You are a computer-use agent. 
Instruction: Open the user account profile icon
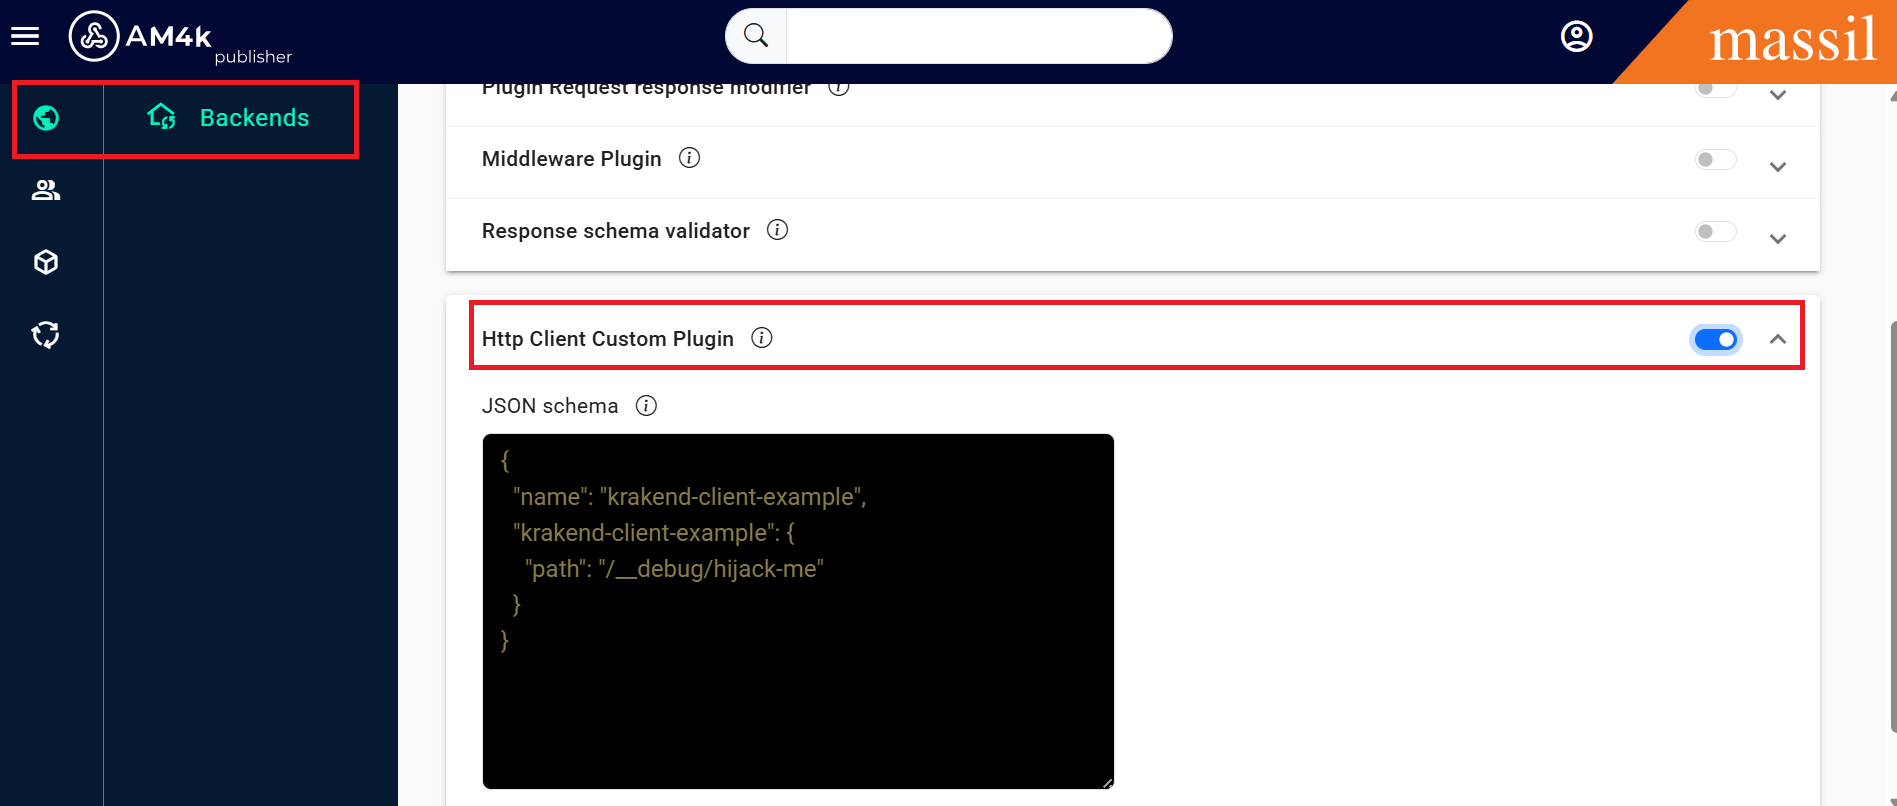pos(1576,37)
